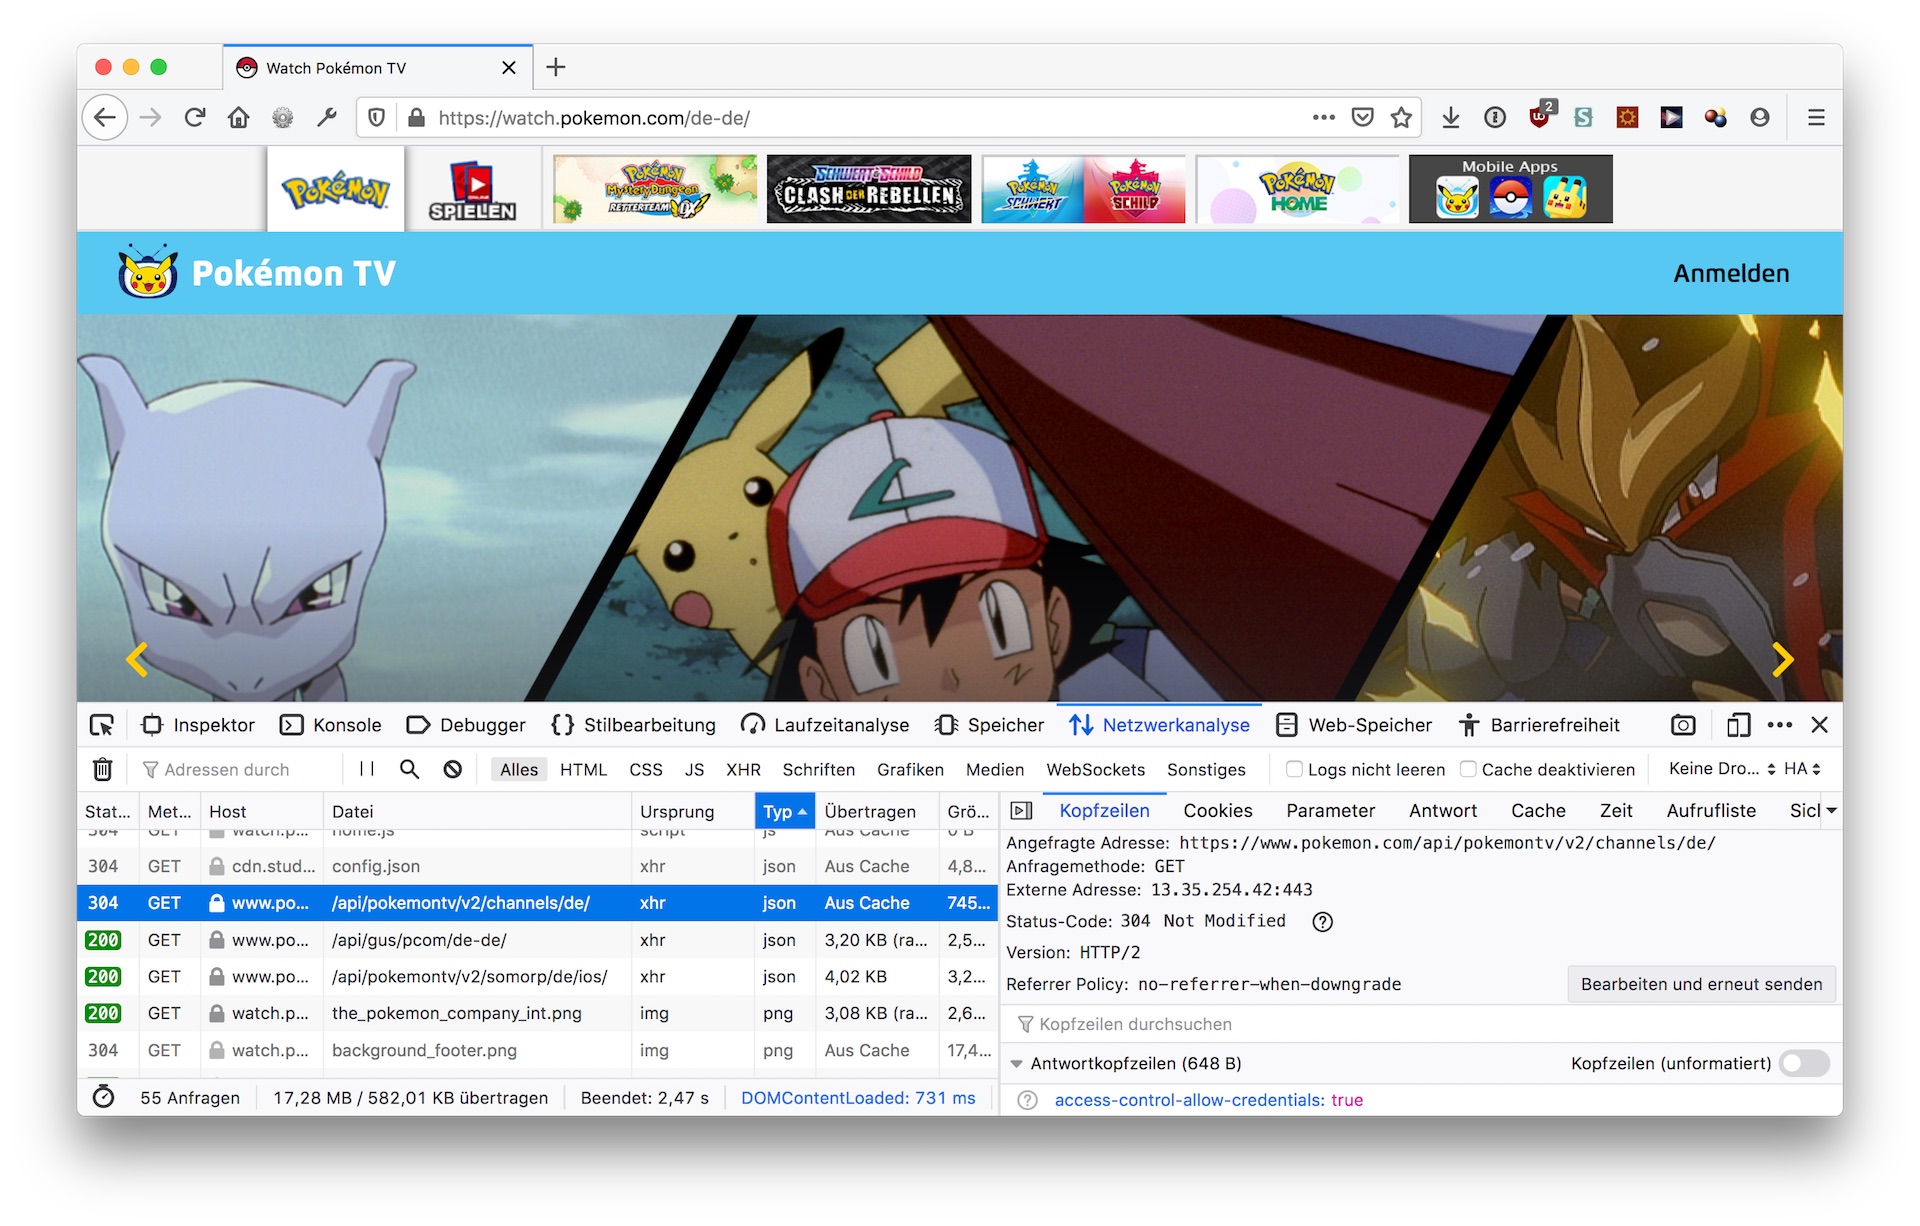This screenshot has width=1920, height=1226.
Task: Open the Spielen navigation tile
Action: 472,189
